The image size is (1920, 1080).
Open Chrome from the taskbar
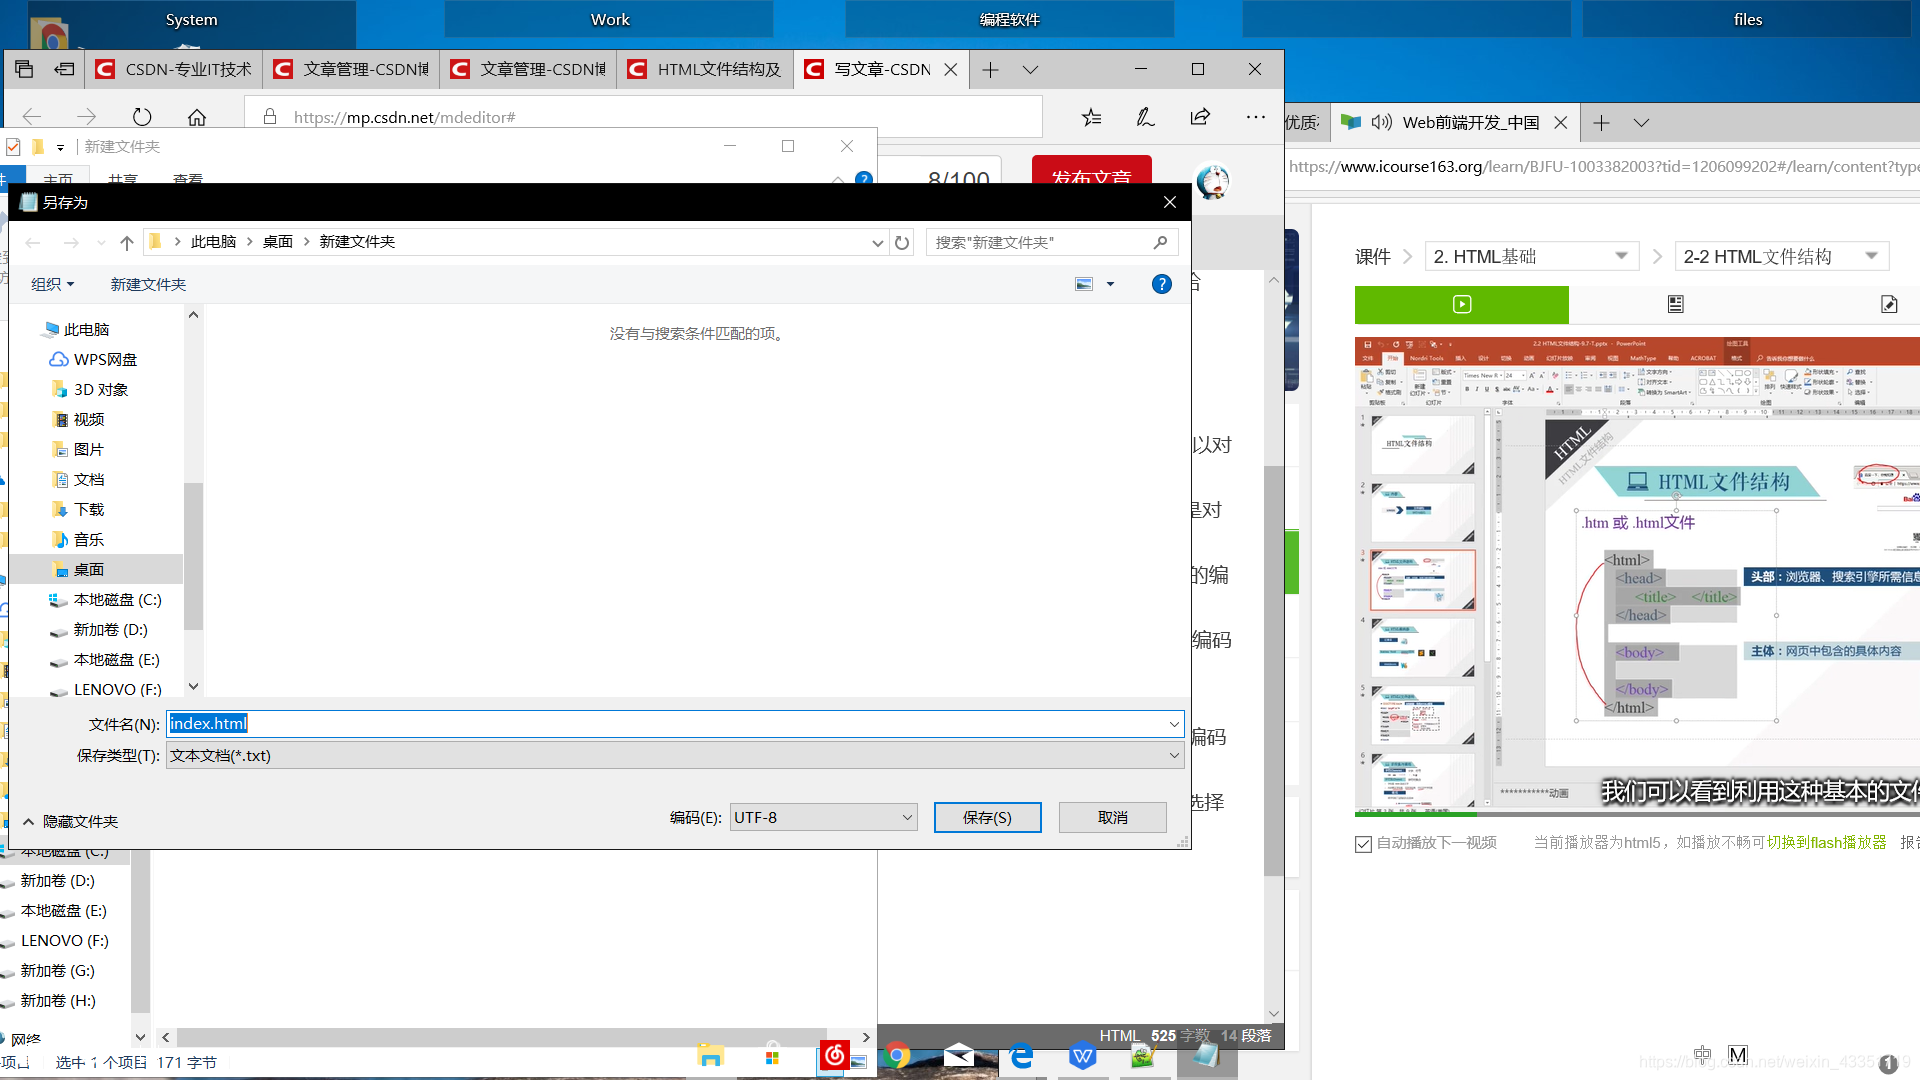pos(897,1056)
